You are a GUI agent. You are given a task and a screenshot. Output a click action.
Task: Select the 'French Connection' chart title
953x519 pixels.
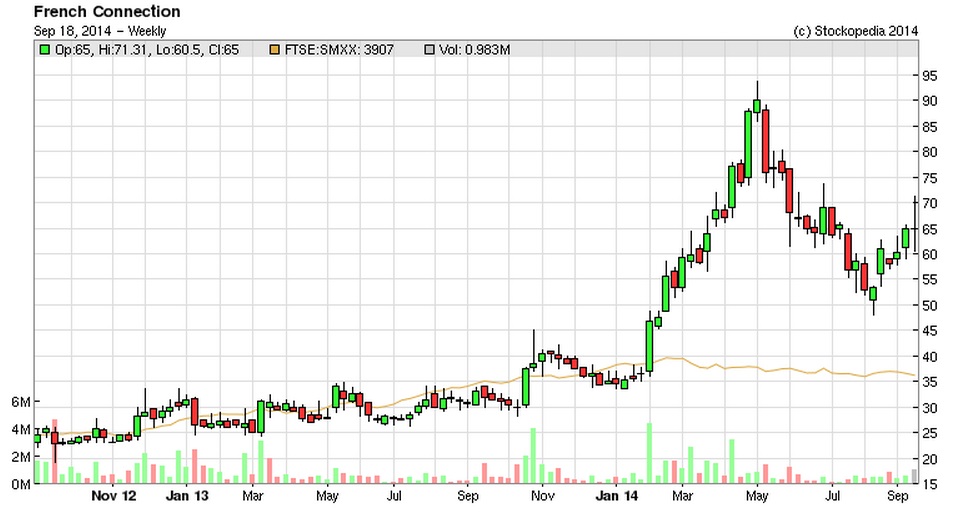(107, 12)
